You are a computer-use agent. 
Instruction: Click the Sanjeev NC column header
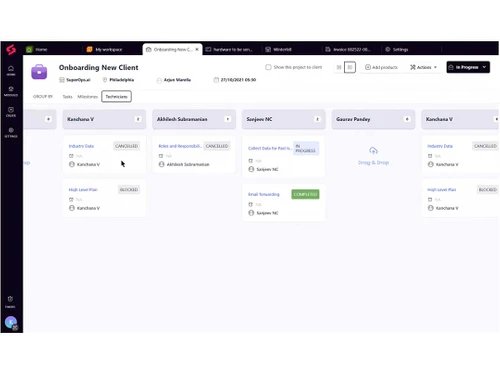click(284, 119)
